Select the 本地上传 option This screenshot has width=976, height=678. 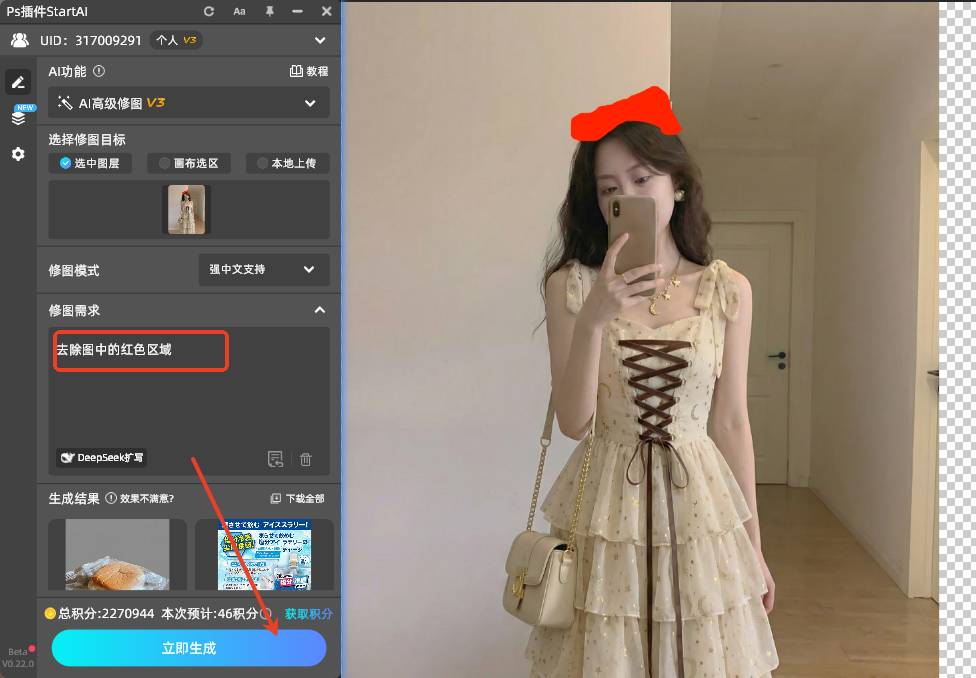coord(287,163)
